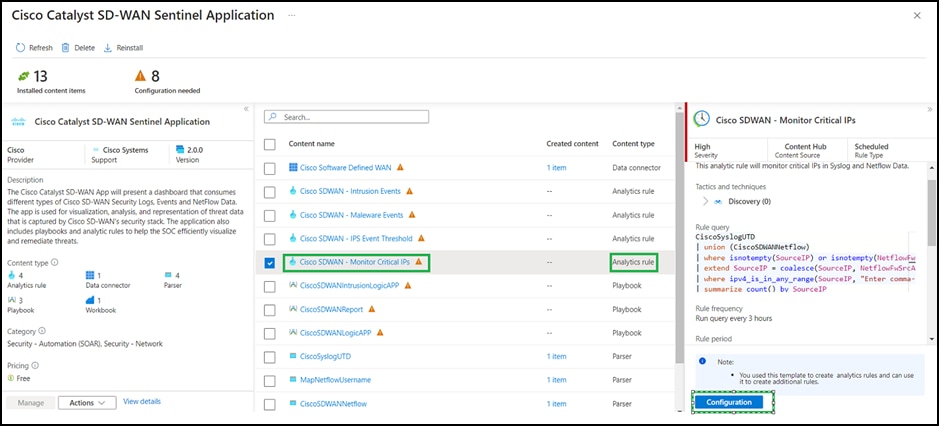Click inside the content Search field

[x=347, y=117]
